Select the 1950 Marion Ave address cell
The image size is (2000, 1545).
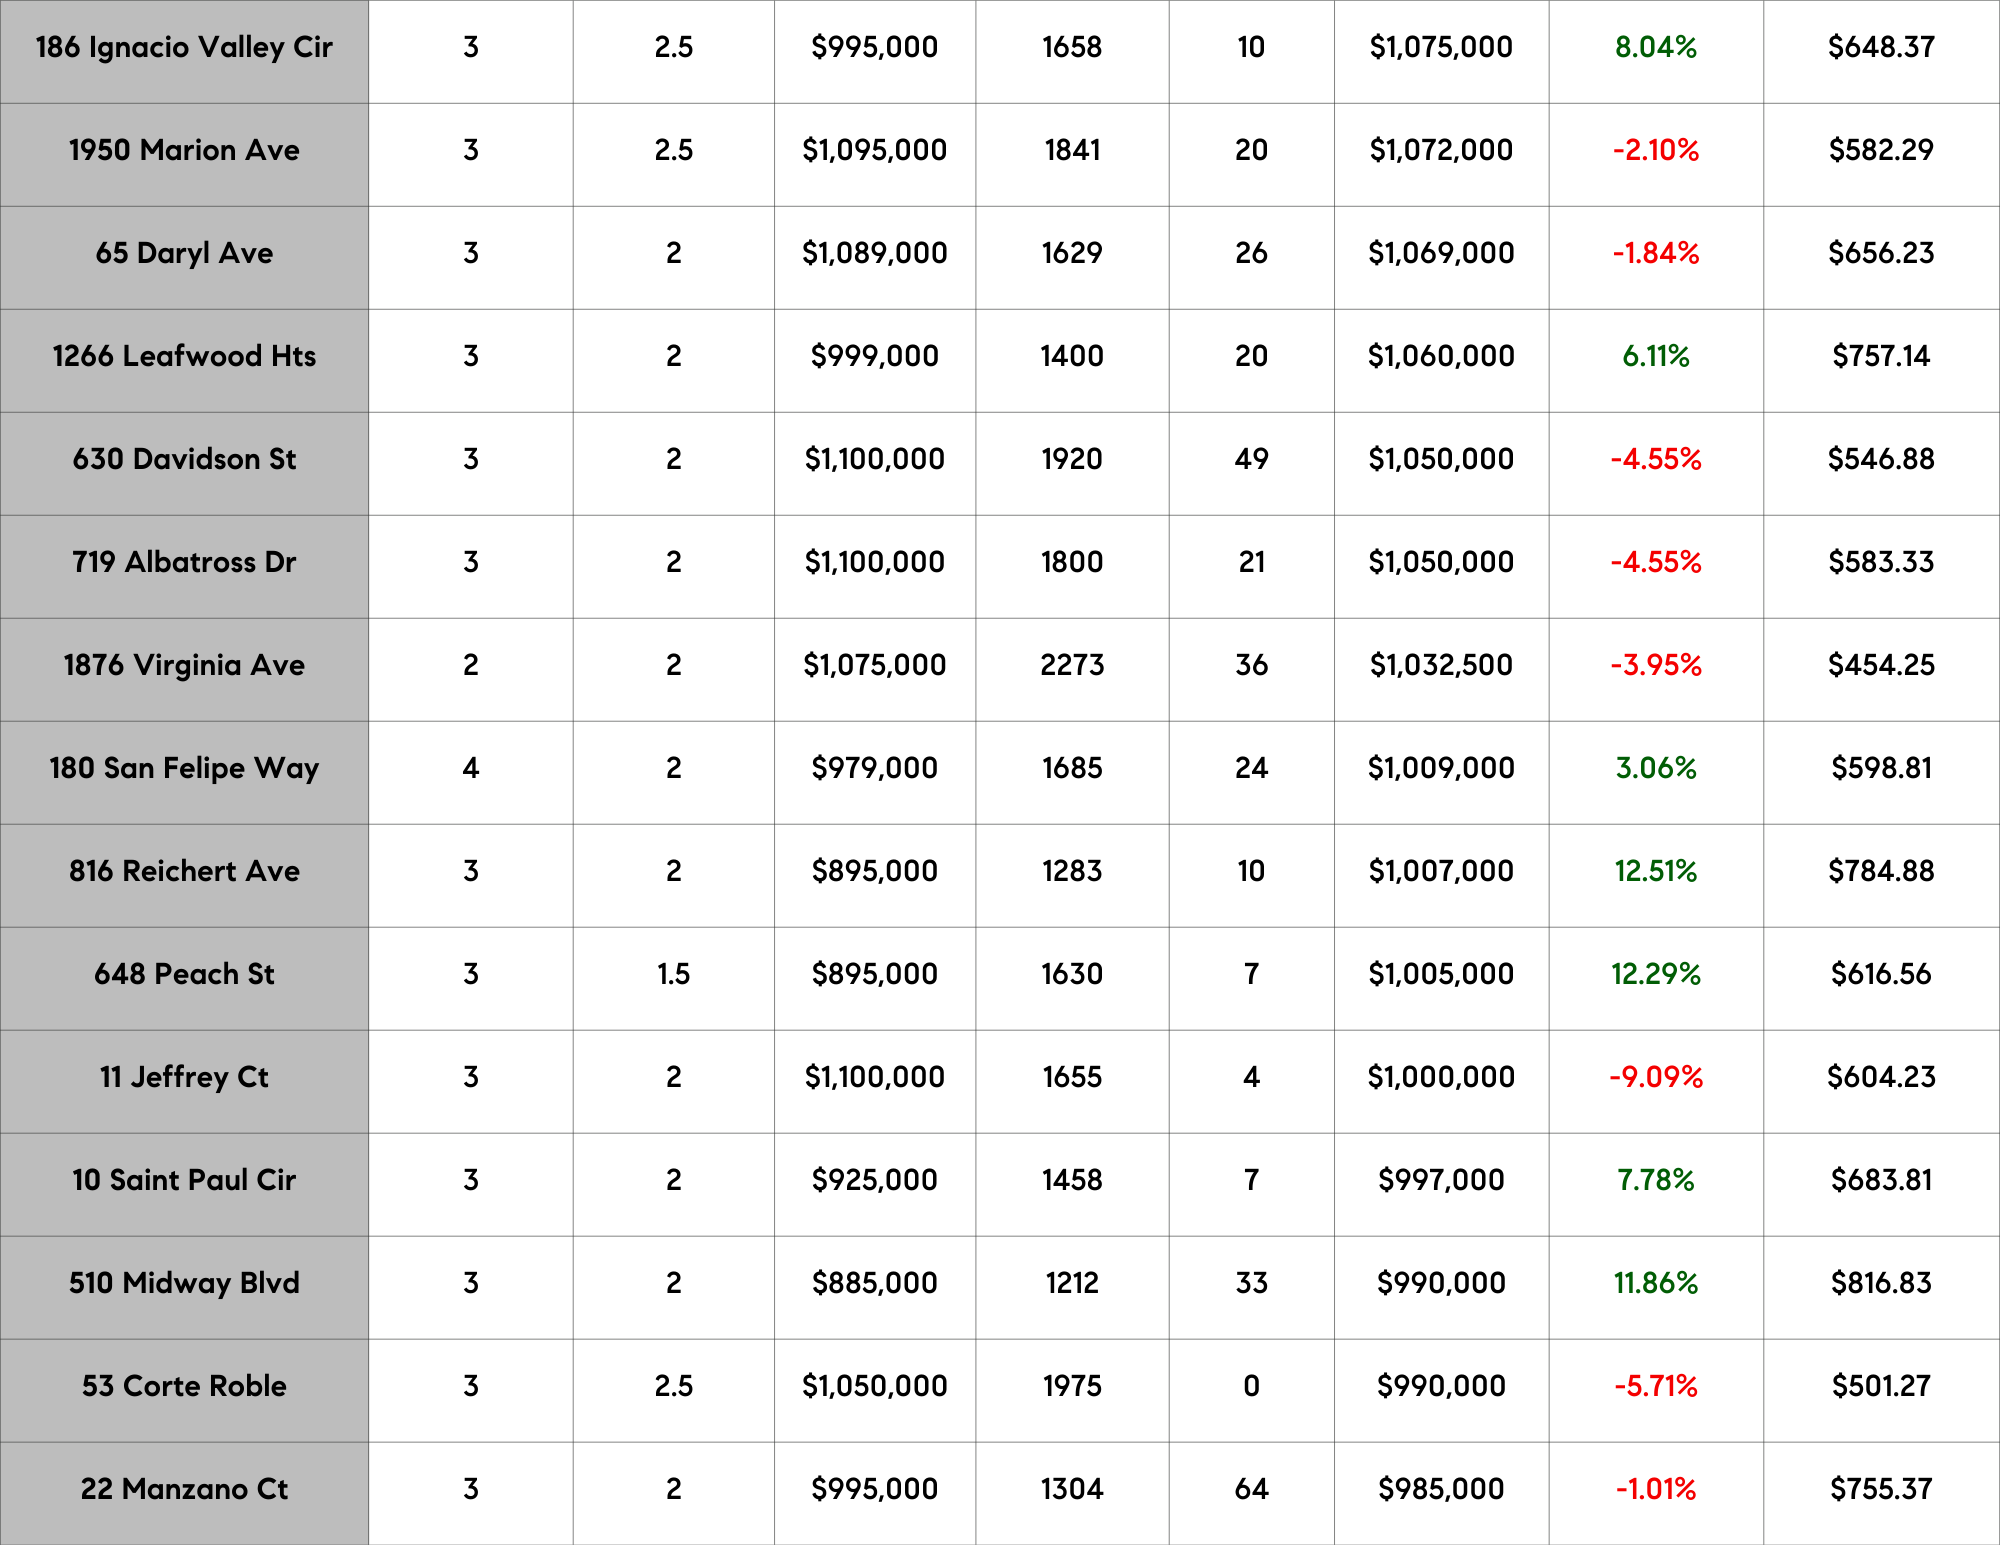[x=184, y=151]
